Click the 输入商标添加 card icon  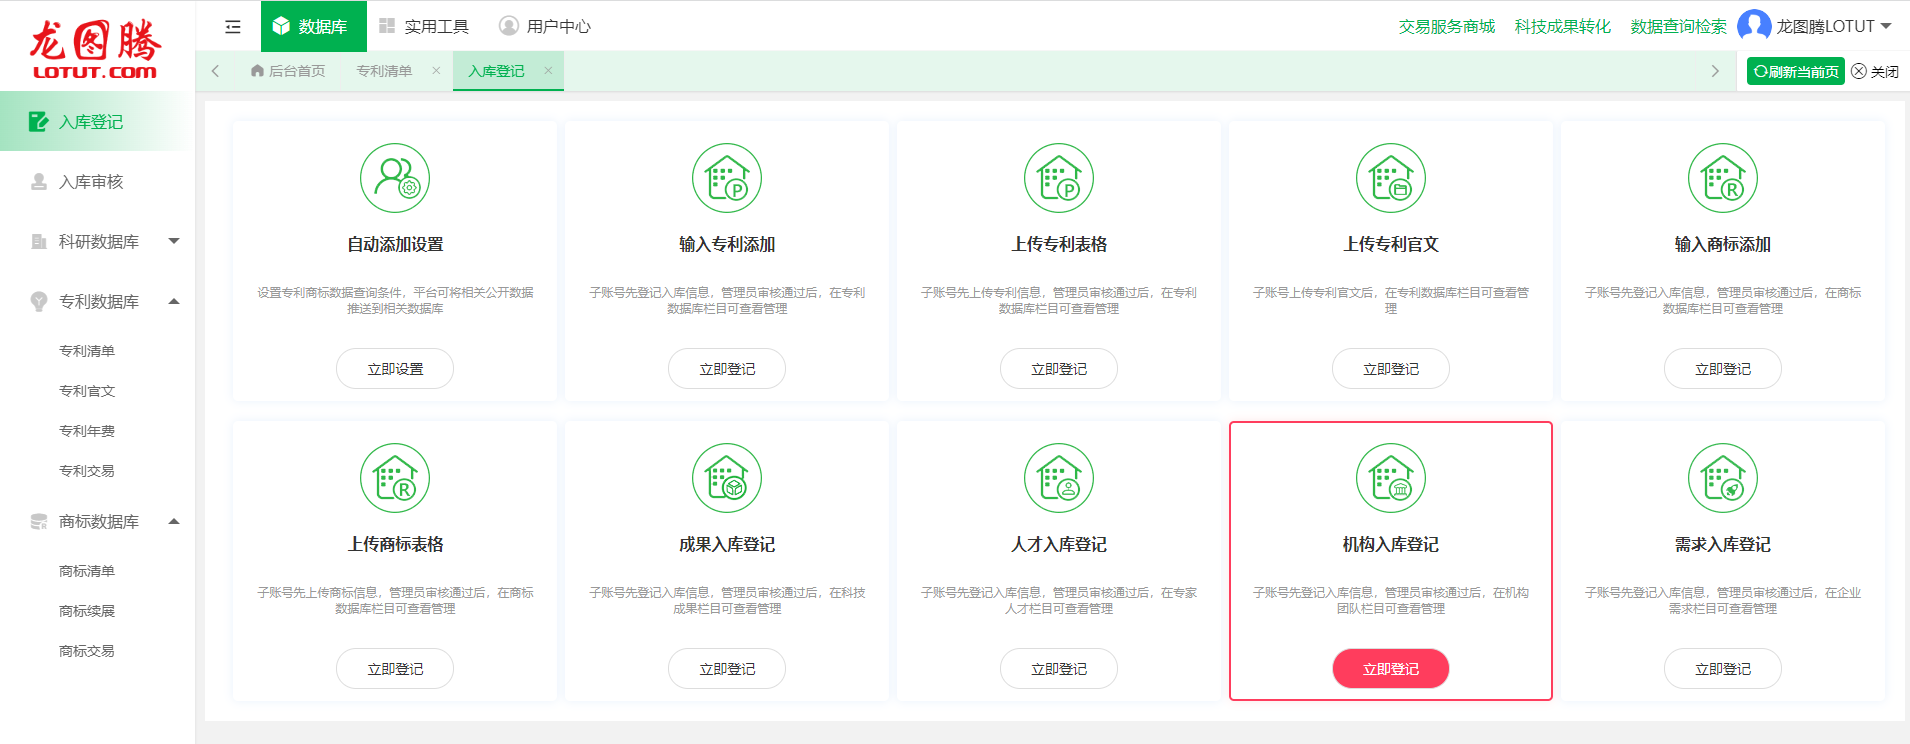tap(1723, 178)
